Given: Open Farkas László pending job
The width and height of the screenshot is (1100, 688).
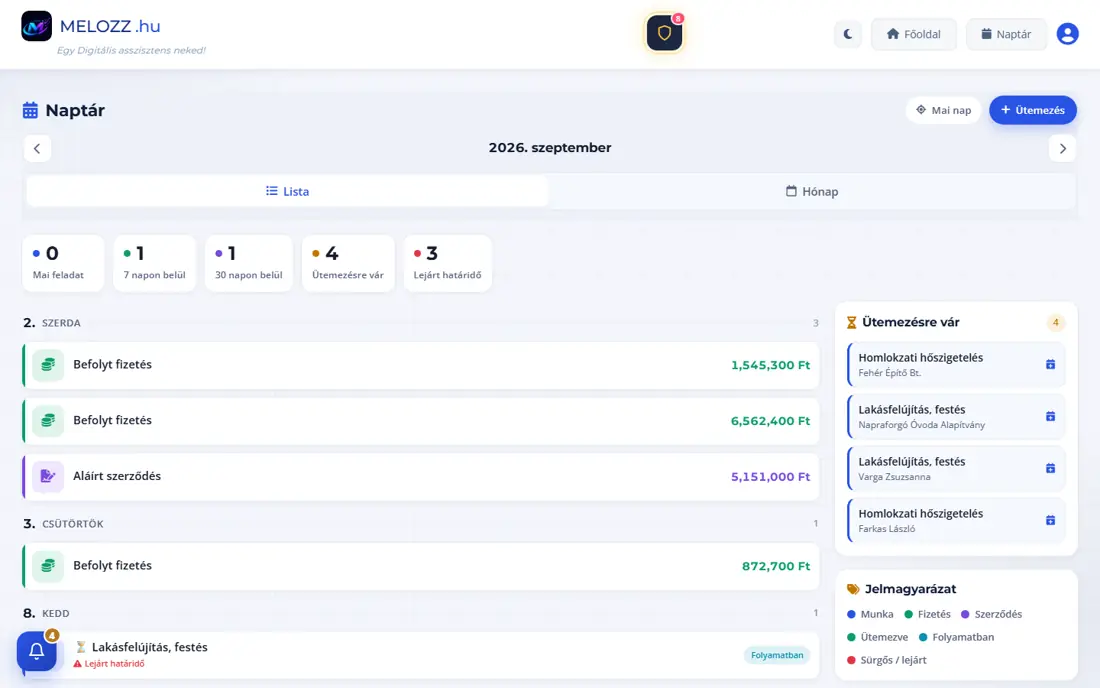Looking at the screenshot, I should tap(956, 520).
